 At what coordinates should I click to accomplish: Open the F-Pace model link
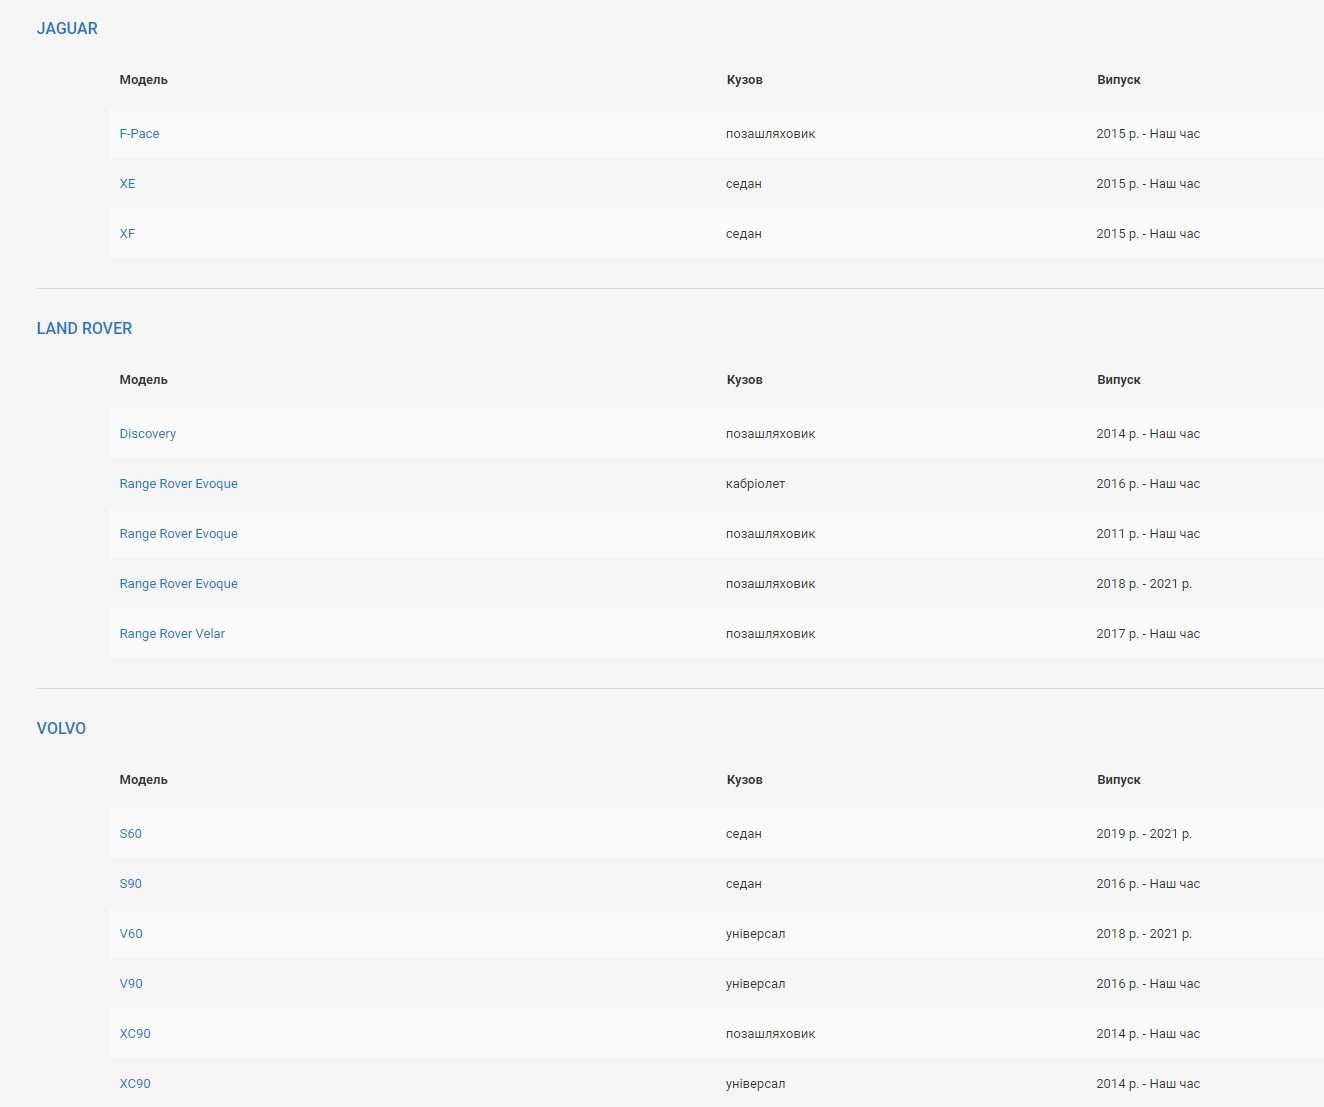click(139, 133)
